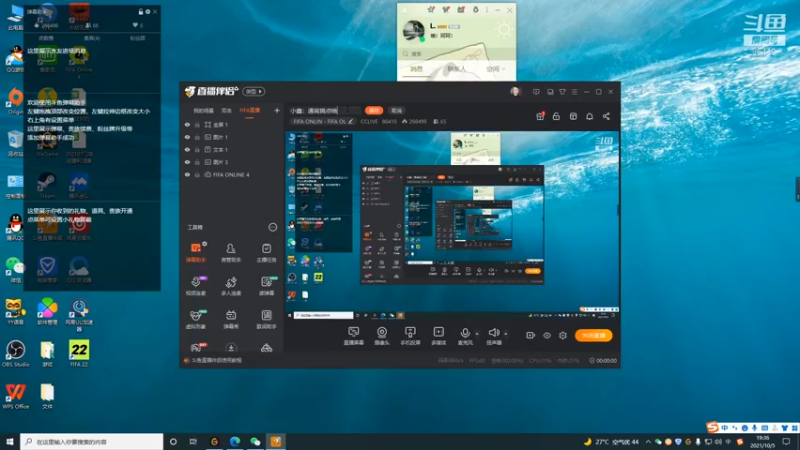Toggle preview eye icon near settings gear

click(547, 335)
